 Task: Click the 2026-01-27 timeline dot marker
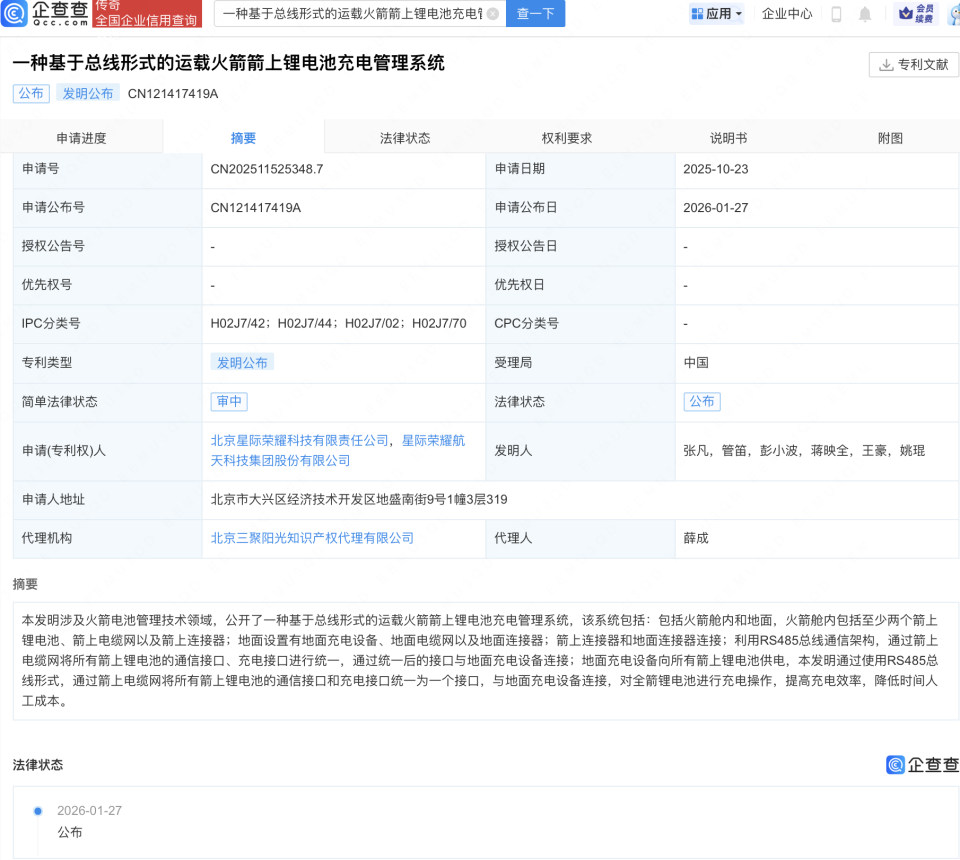[x=37, y=811]
